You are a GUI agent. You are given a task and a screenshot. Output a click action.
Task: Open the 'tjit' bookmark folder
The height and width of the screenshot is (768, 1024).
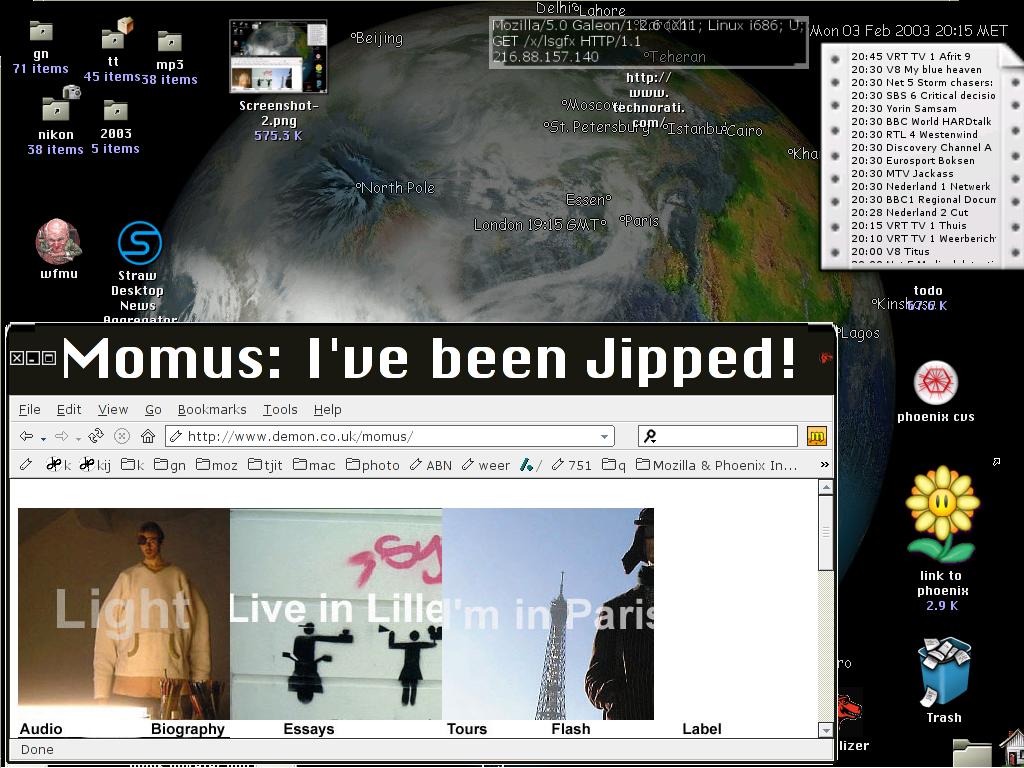point(265,465)
